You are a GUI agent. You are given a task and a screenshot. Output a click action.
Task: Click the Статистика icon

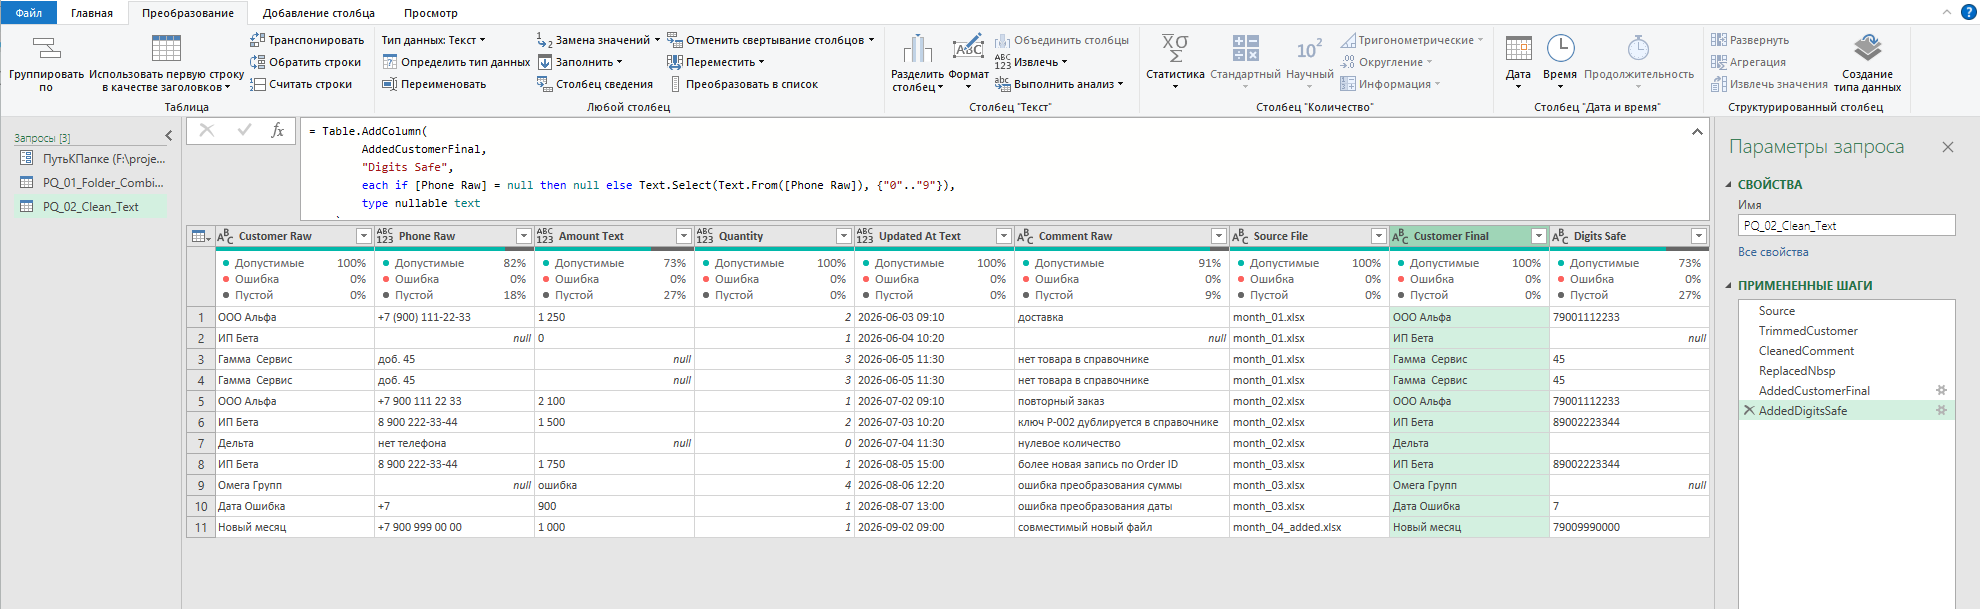[1175, 48]
